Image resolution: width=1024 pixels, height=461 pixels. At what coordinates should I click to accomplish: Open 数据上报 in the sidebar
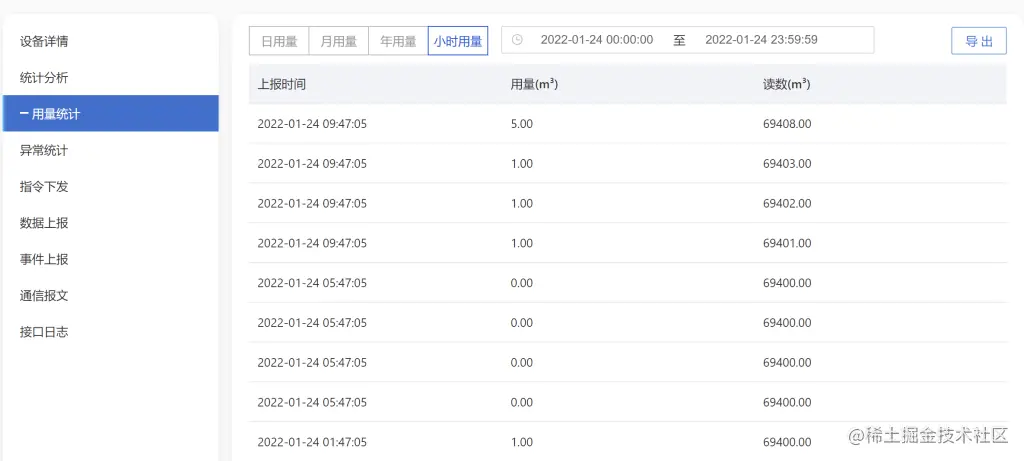pos(44,223)
